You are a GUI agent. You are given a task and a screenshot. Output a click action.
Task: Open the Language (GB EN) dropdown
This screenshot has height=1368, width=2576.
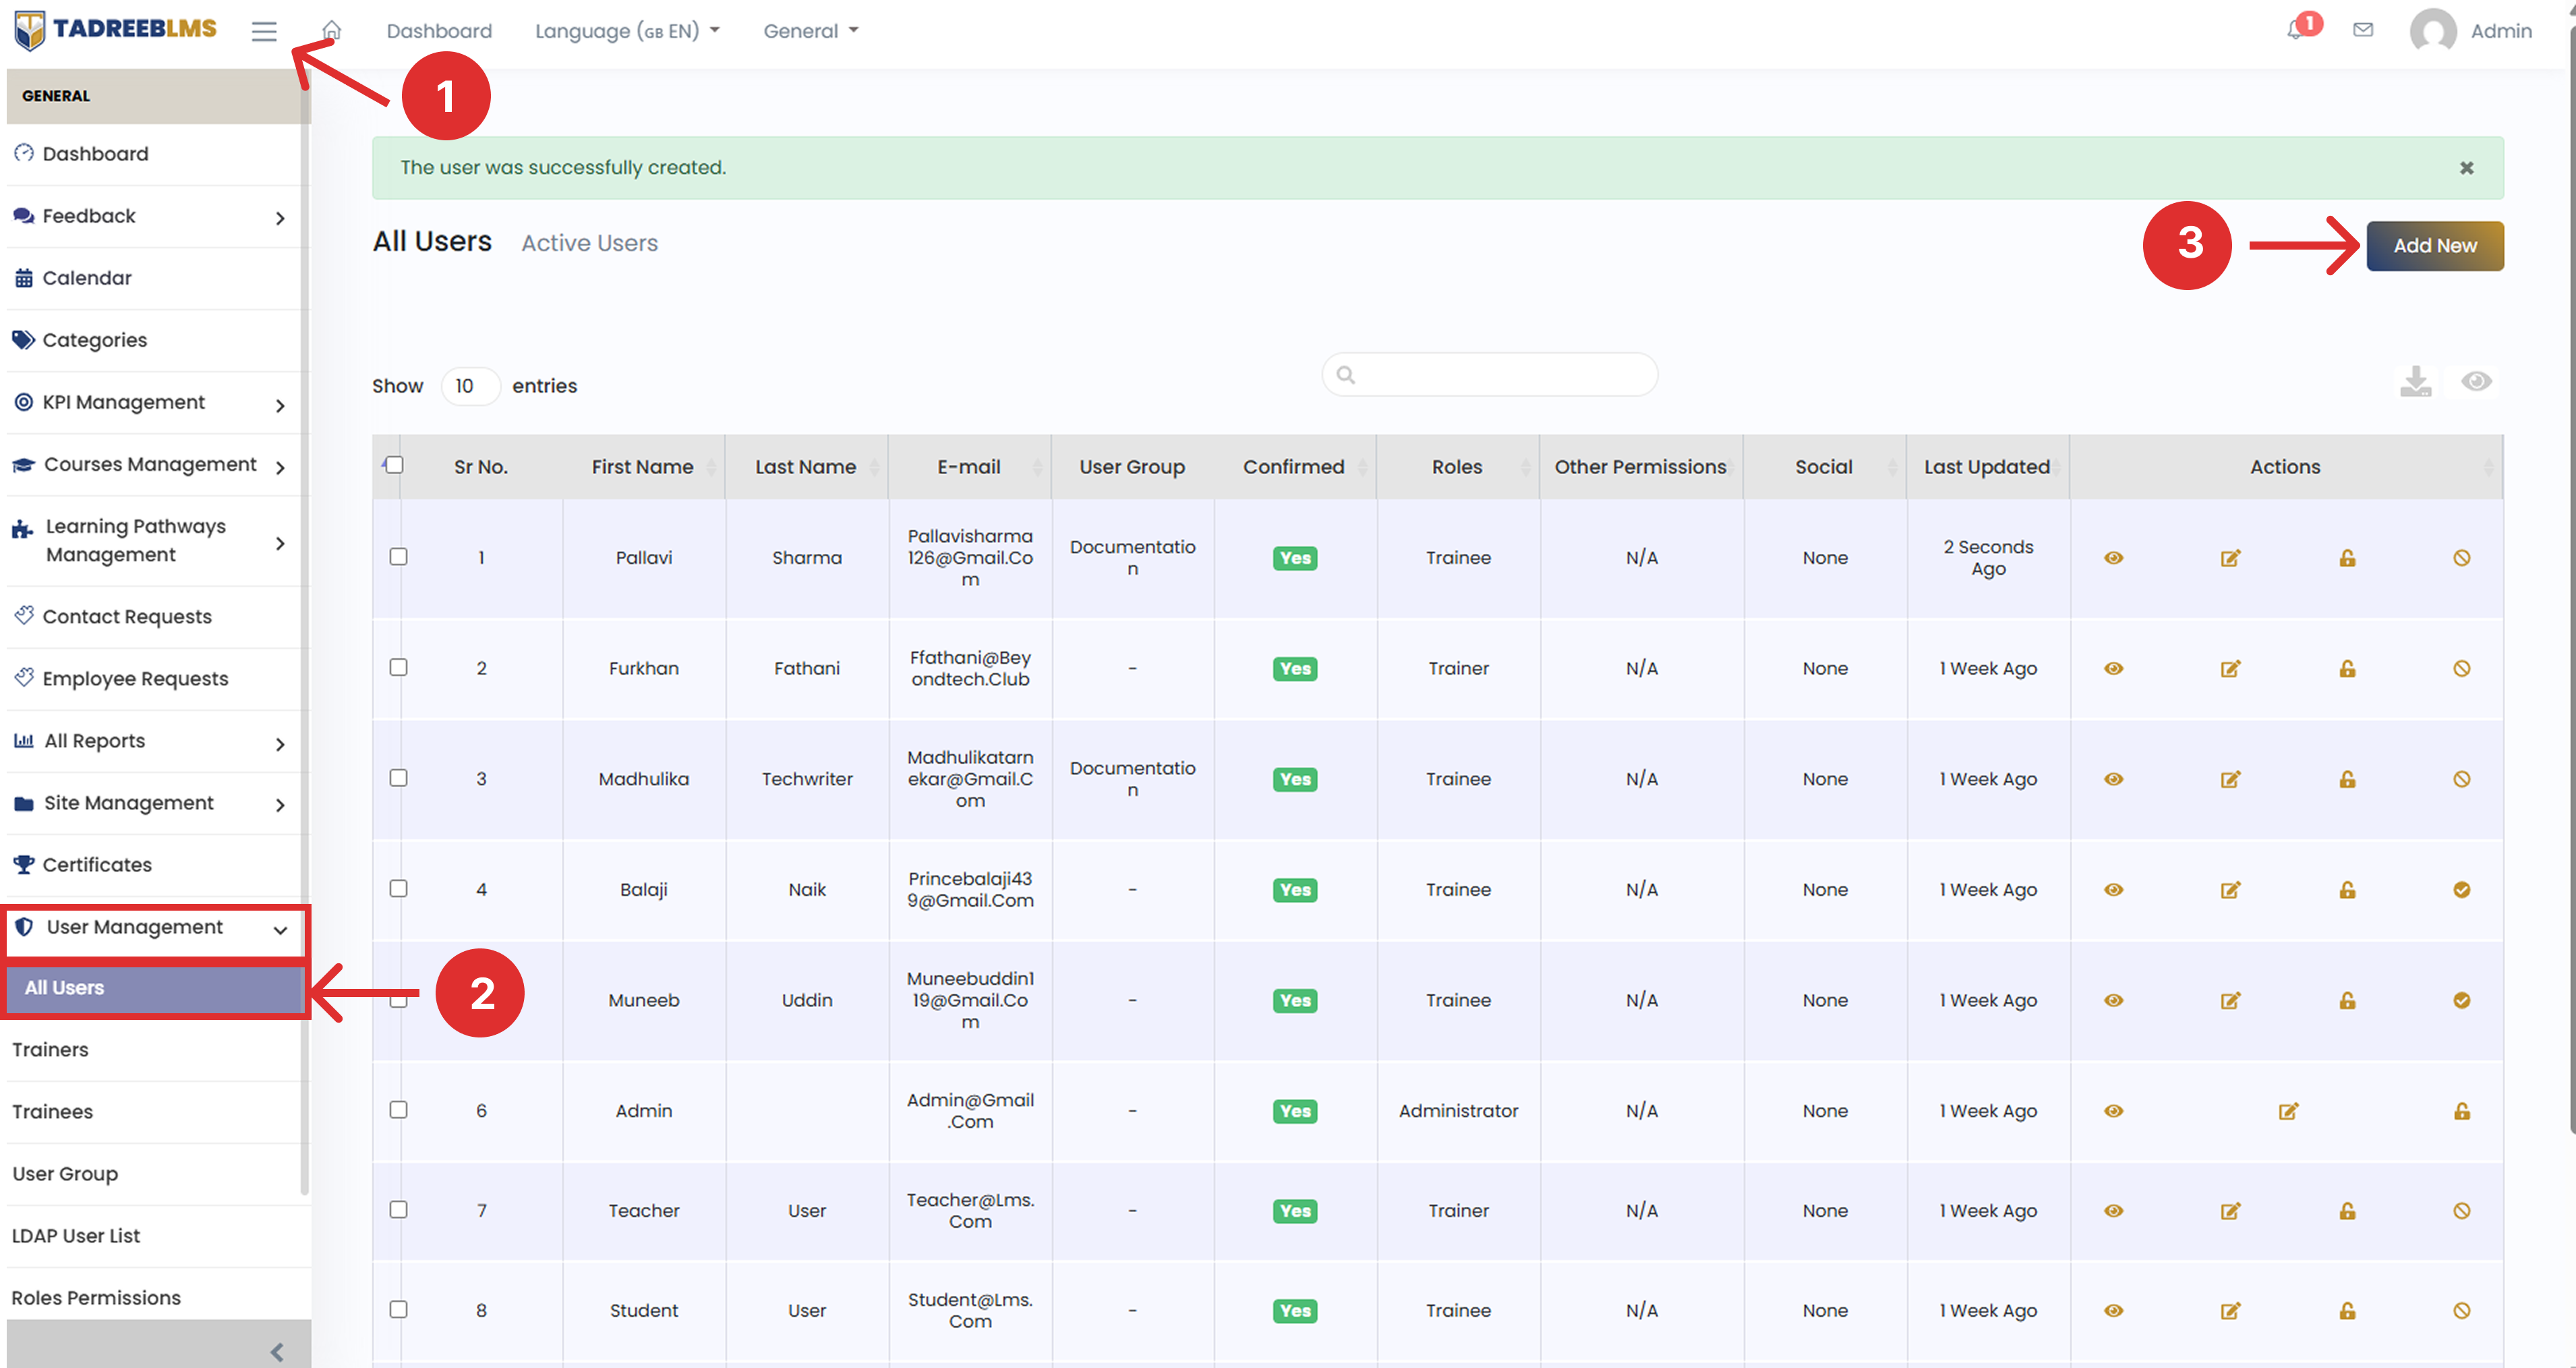tap(627, 31)
